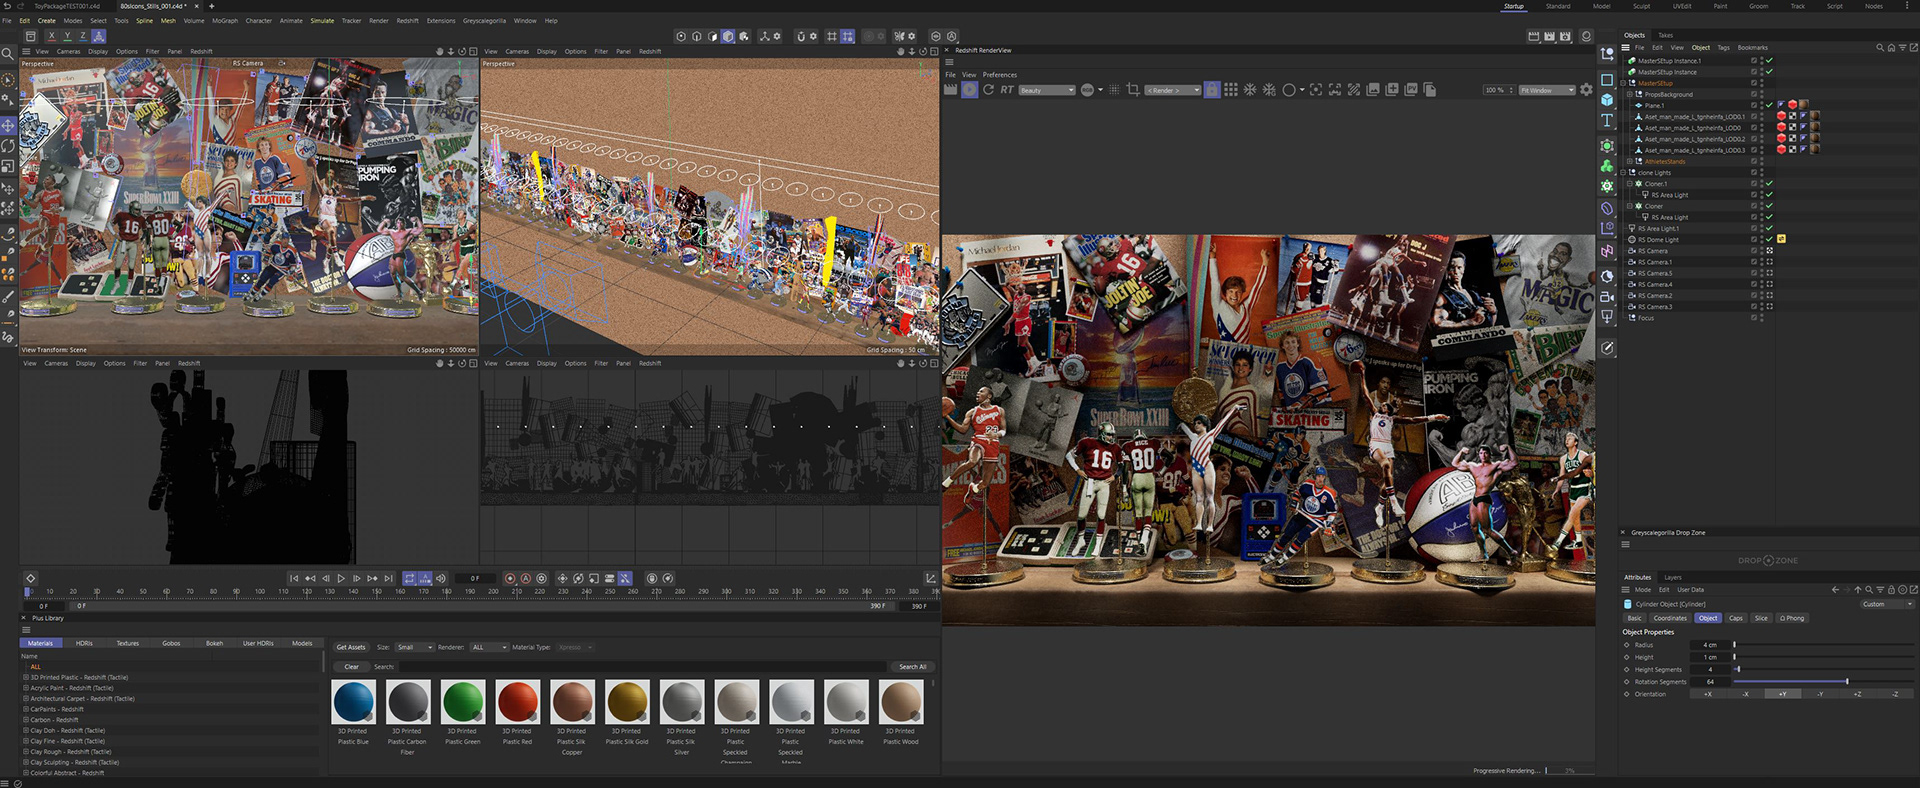
Task: Toggle RT mode in Redshift RenderView
Action: pyautogui.click(x=1007, y=90)
